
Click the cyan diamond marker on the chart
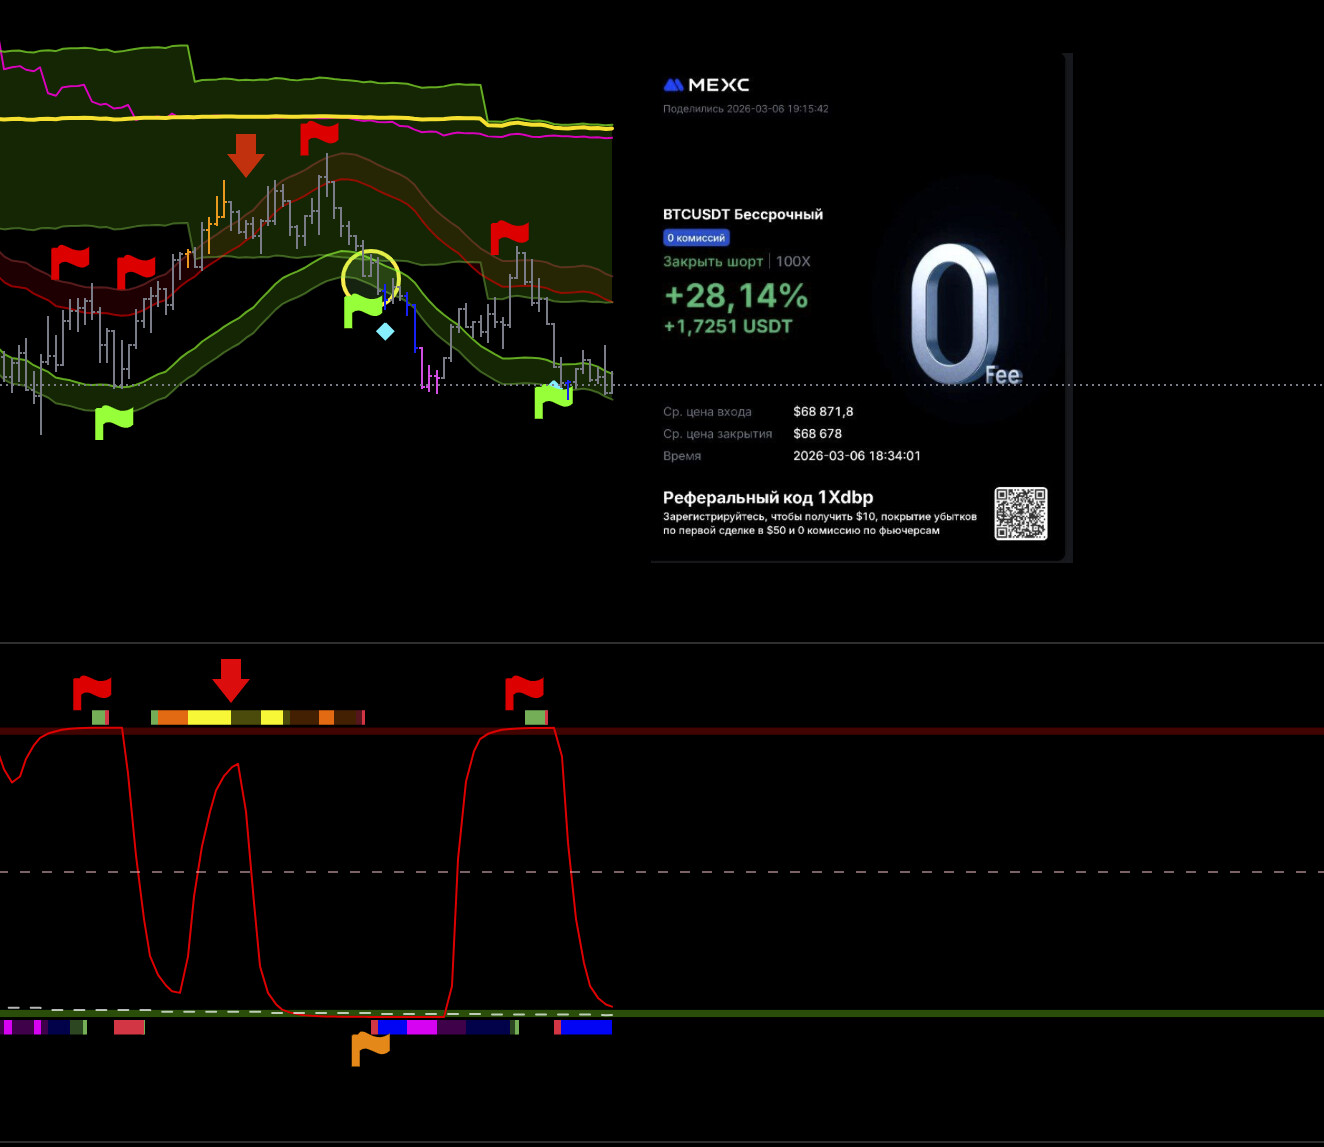point(385,331)
